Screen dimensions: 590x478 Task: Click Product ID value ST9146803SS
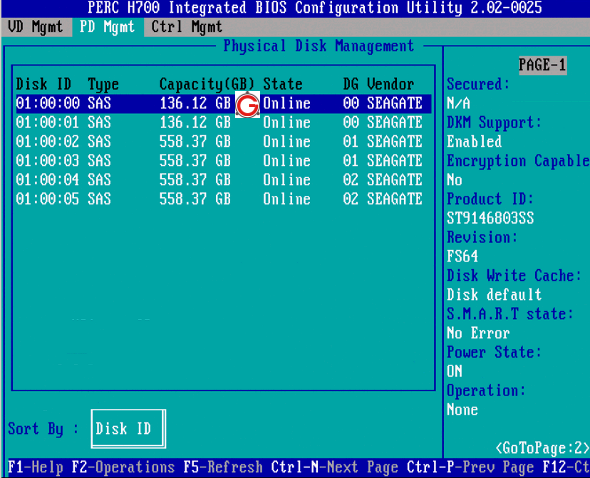tap(490, 218)
